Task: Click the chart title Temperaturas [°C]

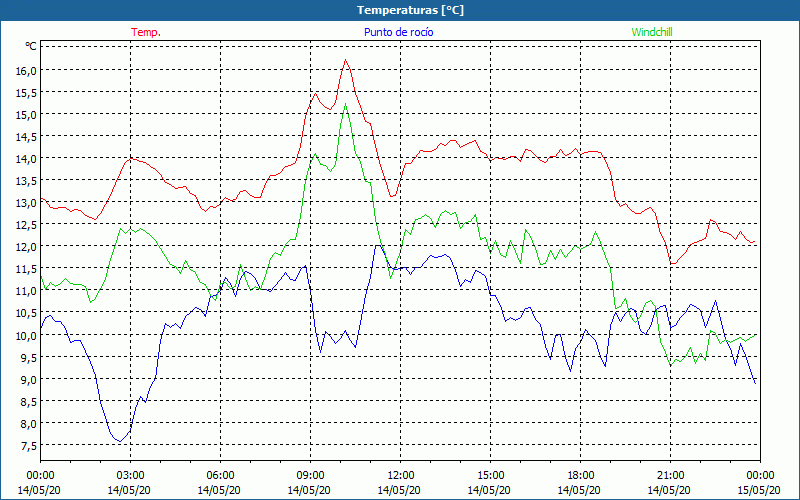Action: 410,10
